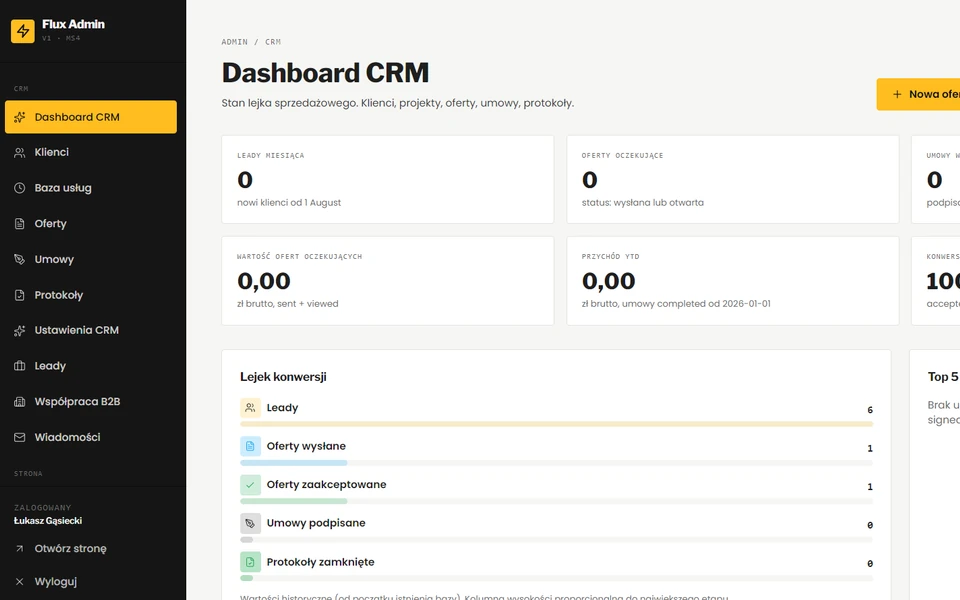Click the Nowa oferta button
This screenshot has height=600, width=960.
coord(918,94)
